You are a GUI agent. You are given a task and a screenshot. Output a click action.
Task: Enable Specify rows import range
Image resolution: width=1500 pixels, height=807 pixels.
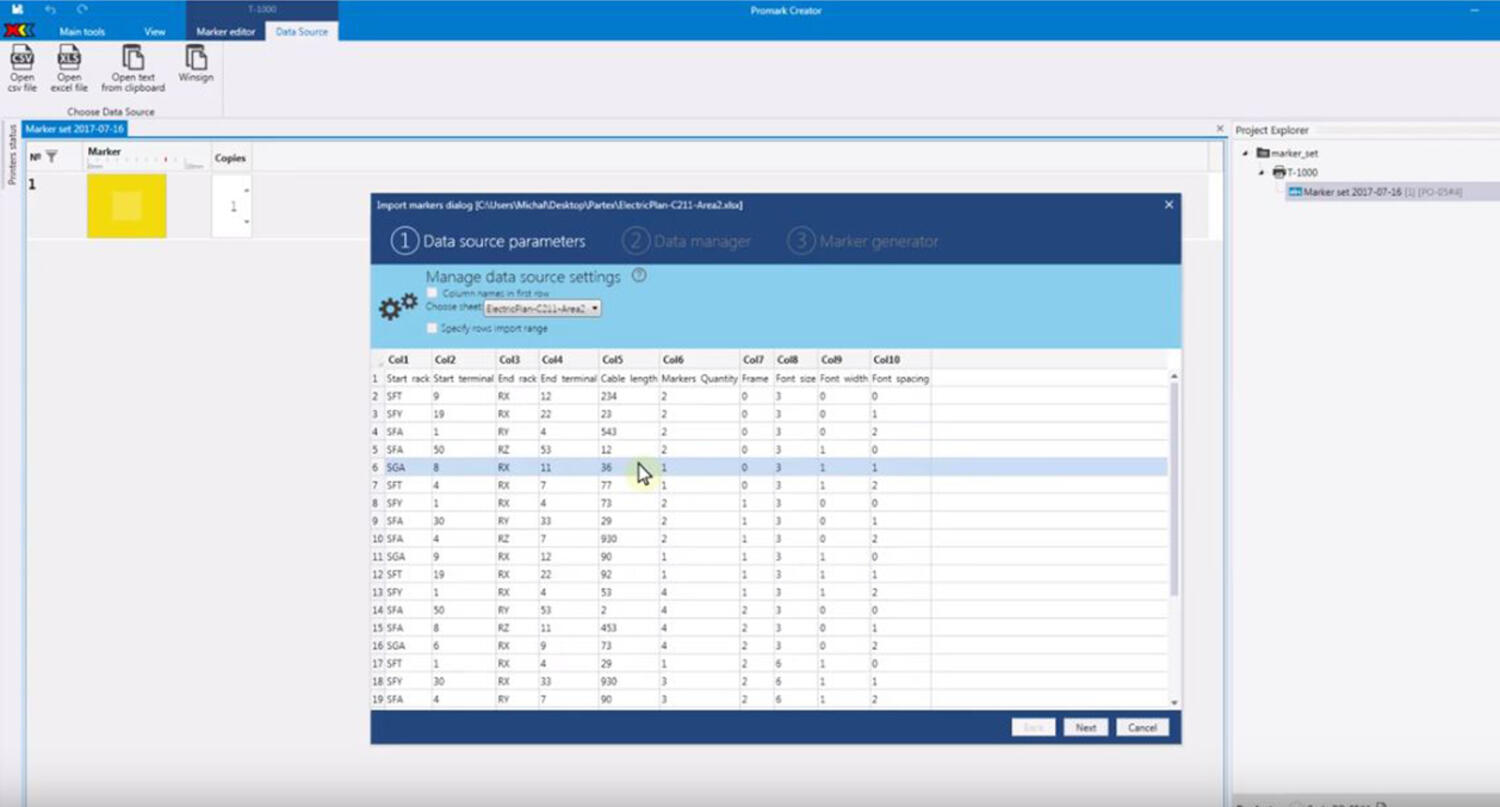tap(432, 327)
